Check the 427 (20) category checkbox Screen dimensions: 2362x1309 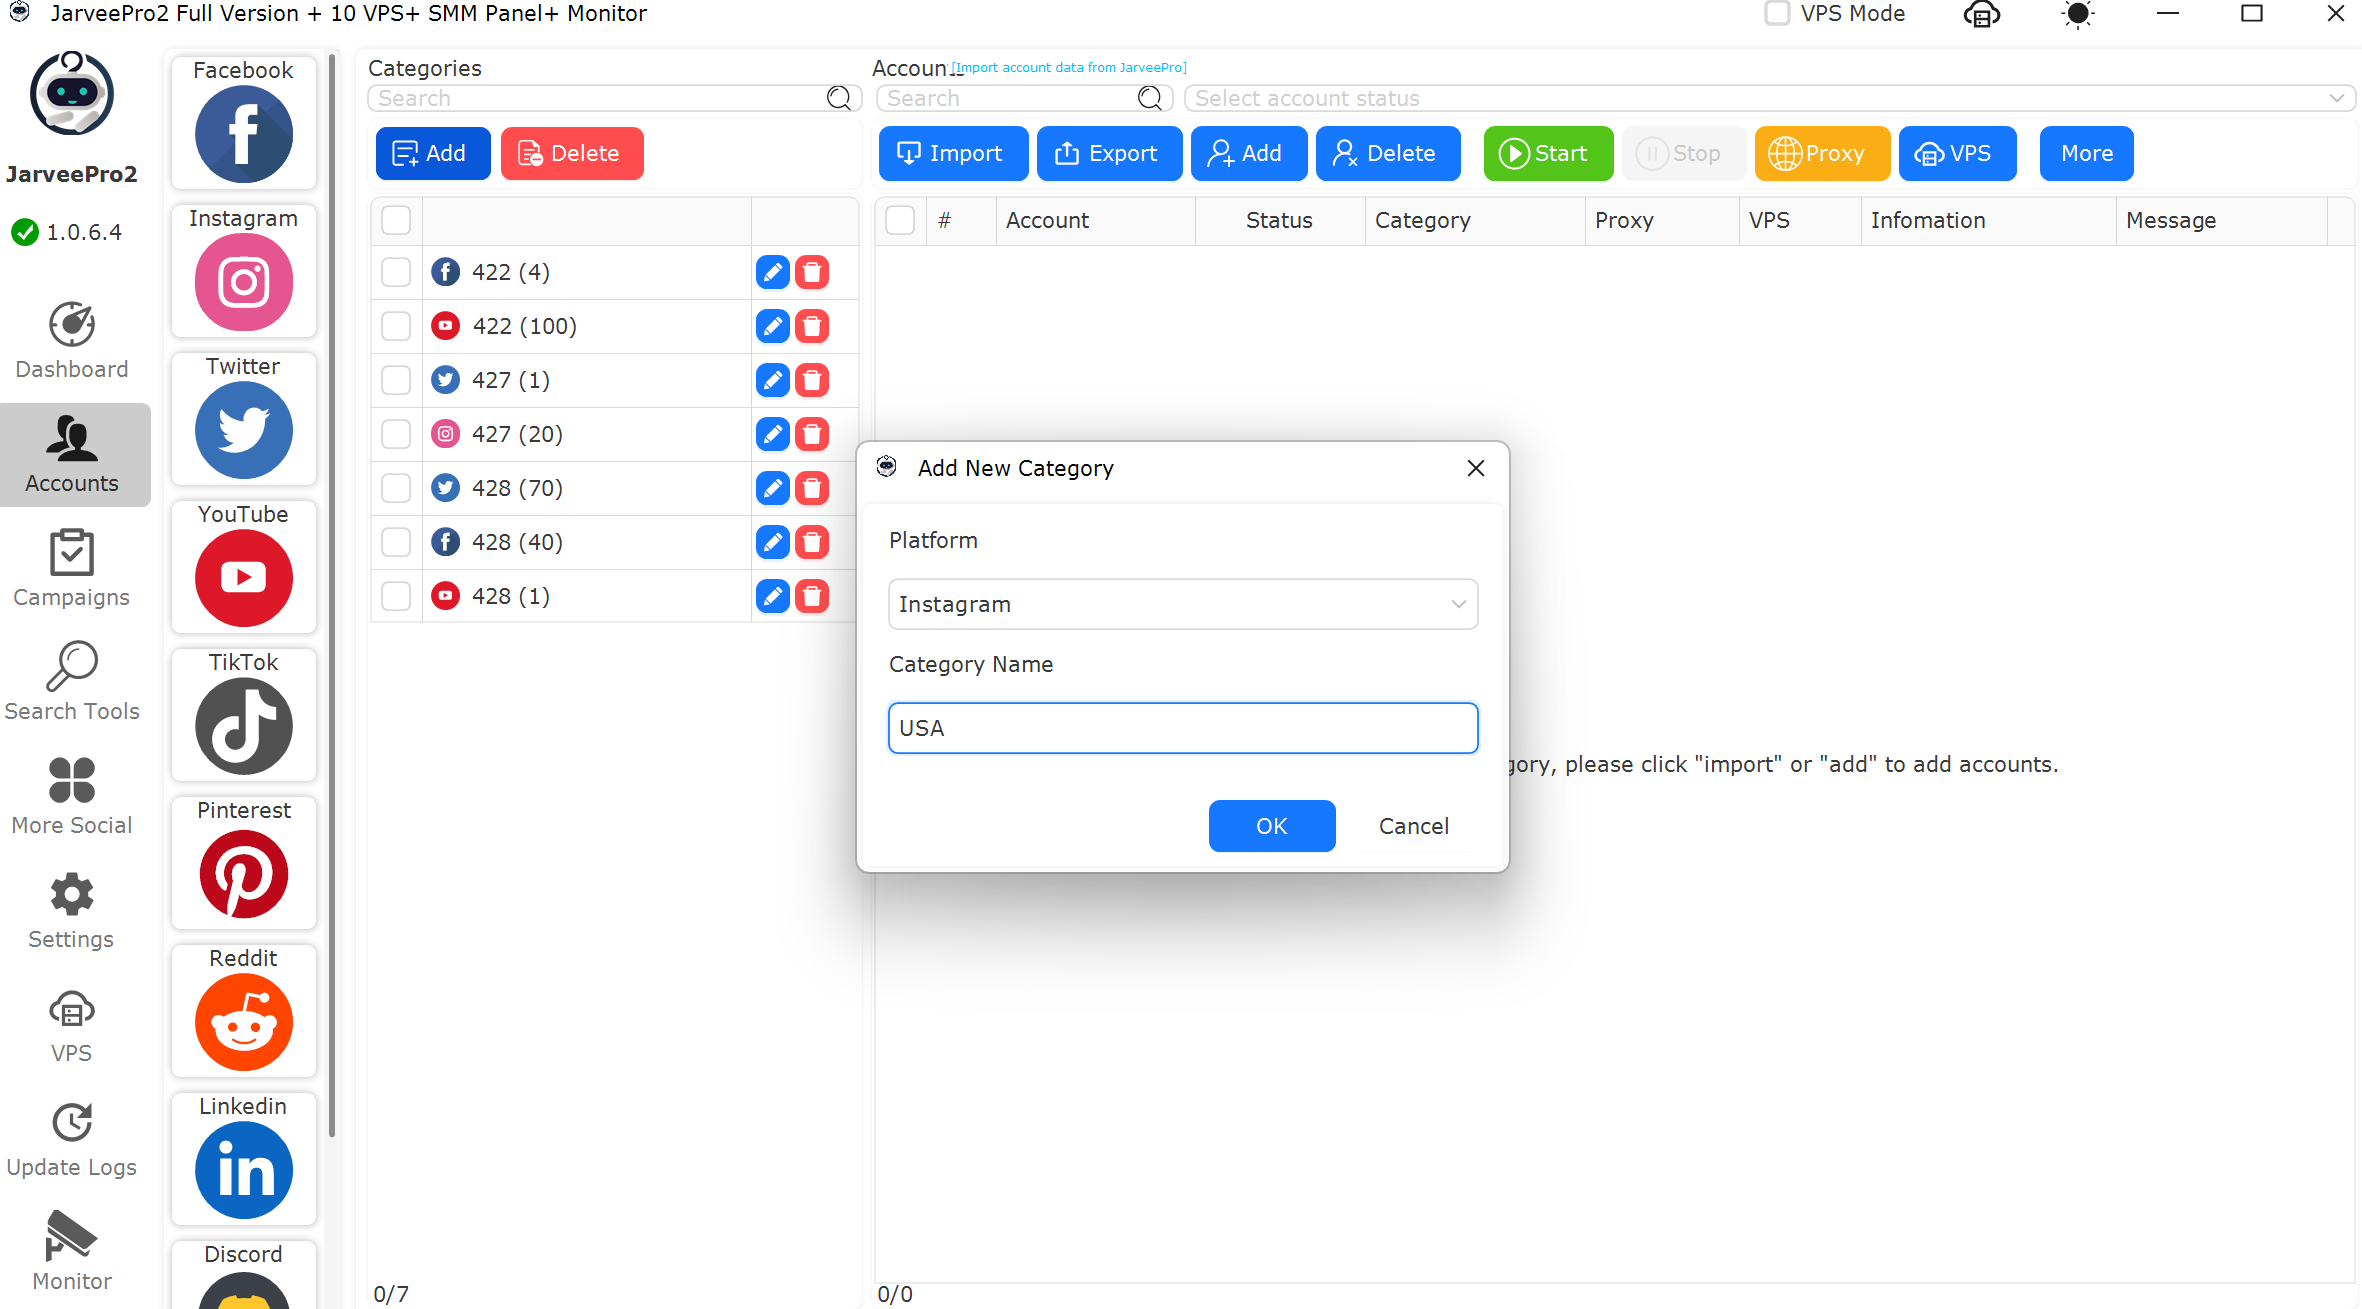point(396,434)
